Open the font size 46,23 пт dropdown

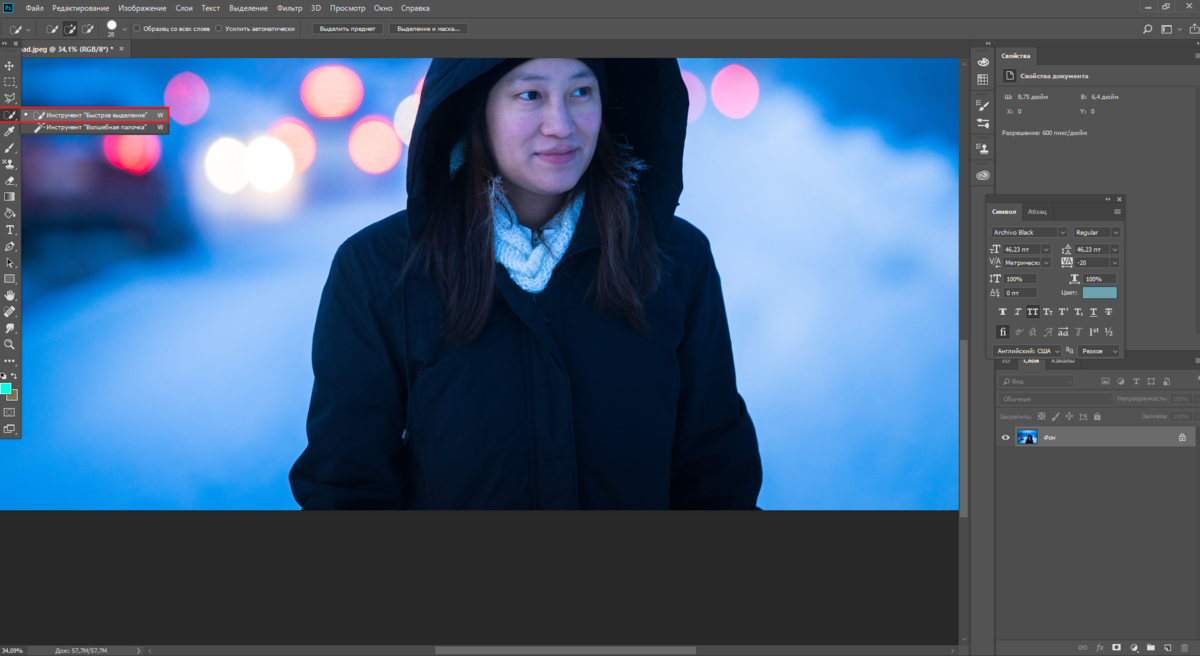pyautogui.click(x=1047, y=249)
